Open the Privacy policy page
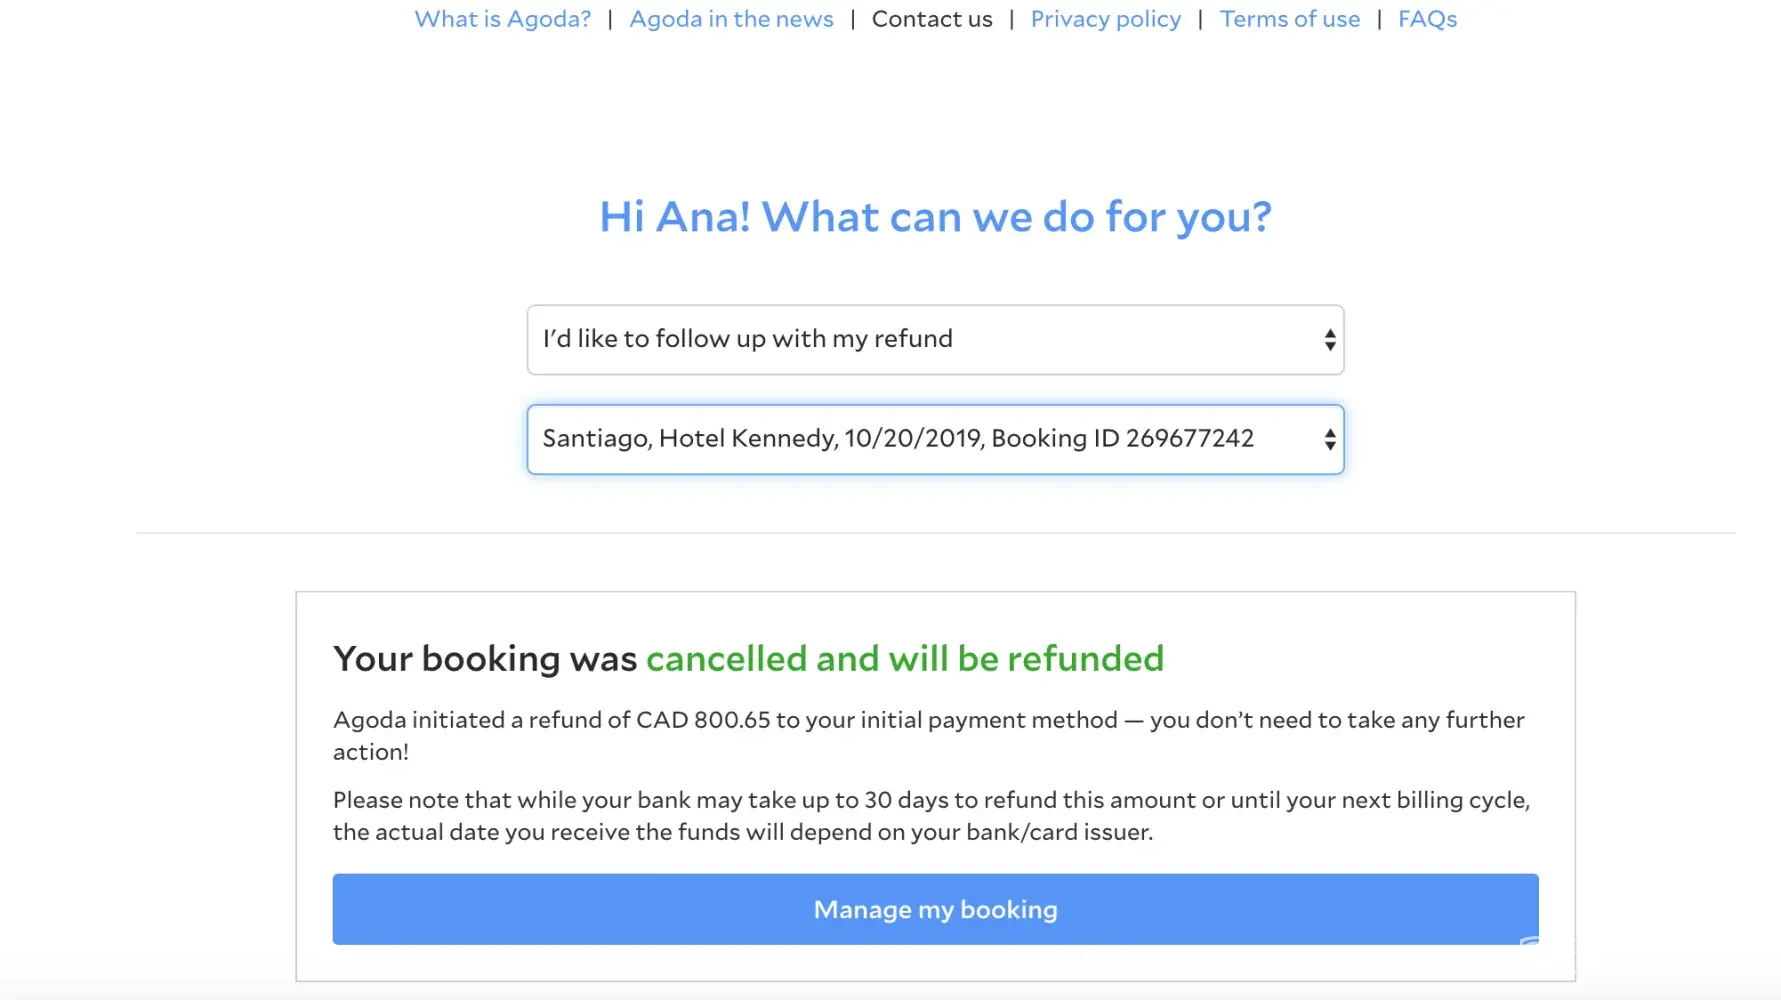 tap(1105, 19)
